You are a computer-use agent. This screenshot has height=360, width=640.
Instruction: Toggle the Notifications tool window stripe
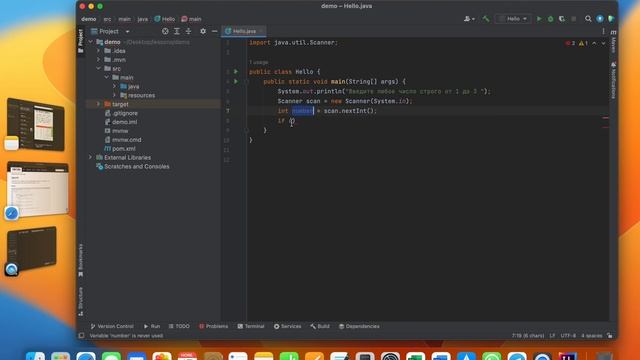click(613, 80)
